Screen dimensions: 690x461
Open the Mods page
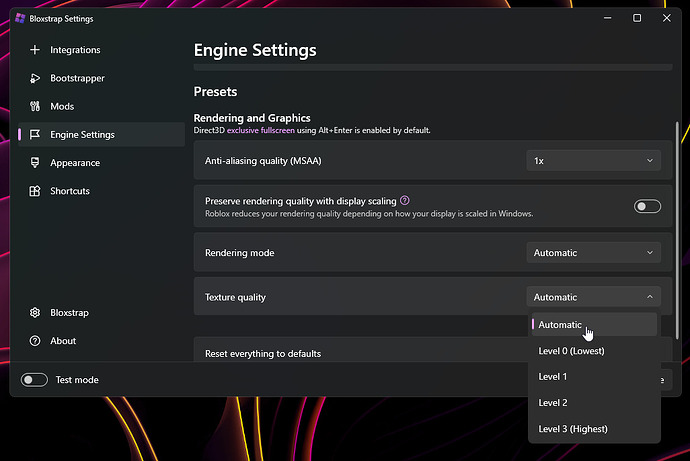click(102, 106)
